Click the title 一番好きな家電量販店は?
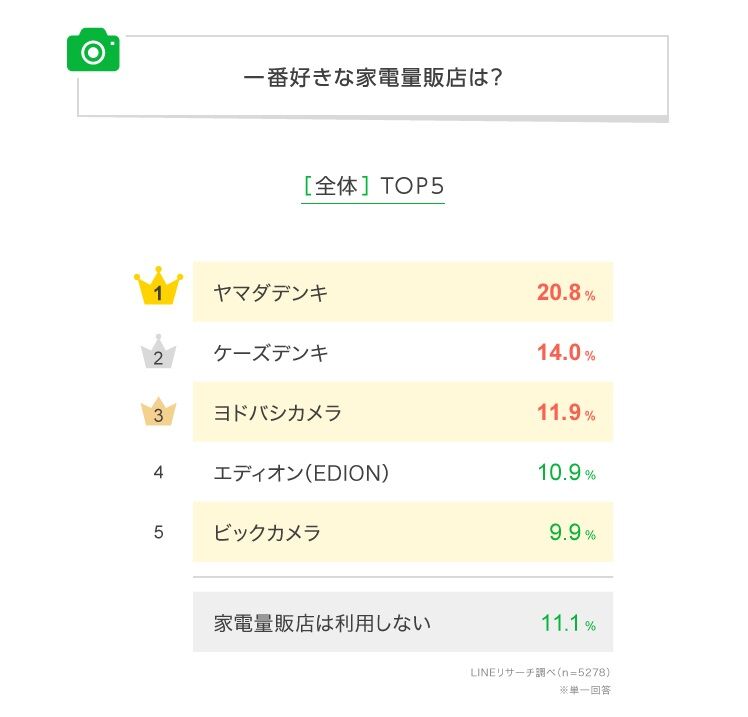Image resolution: width=748 pixels, height=717 pixels. (x=372, y=77)
